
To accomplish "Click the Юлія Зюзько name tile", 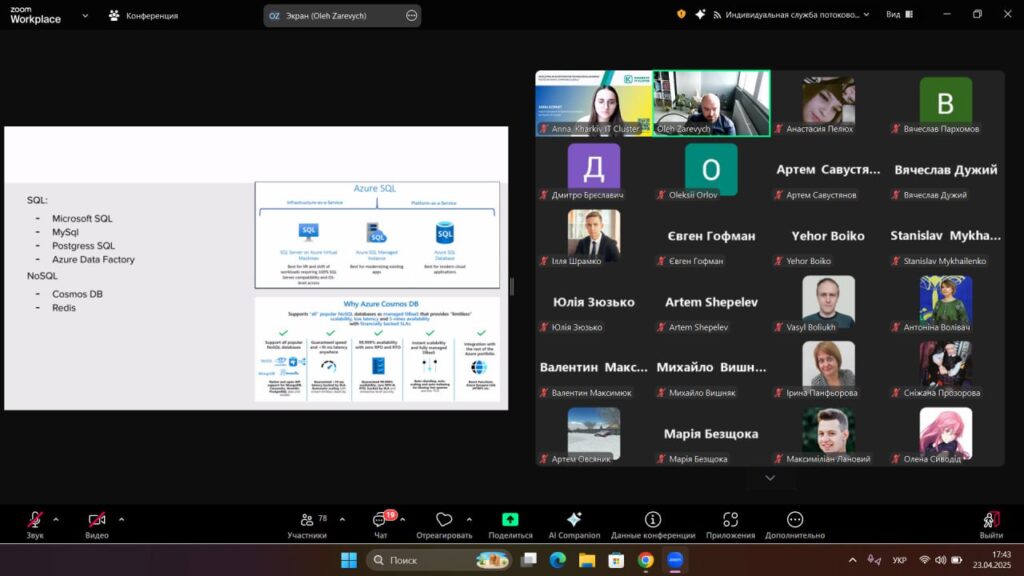I will (594, 301).
